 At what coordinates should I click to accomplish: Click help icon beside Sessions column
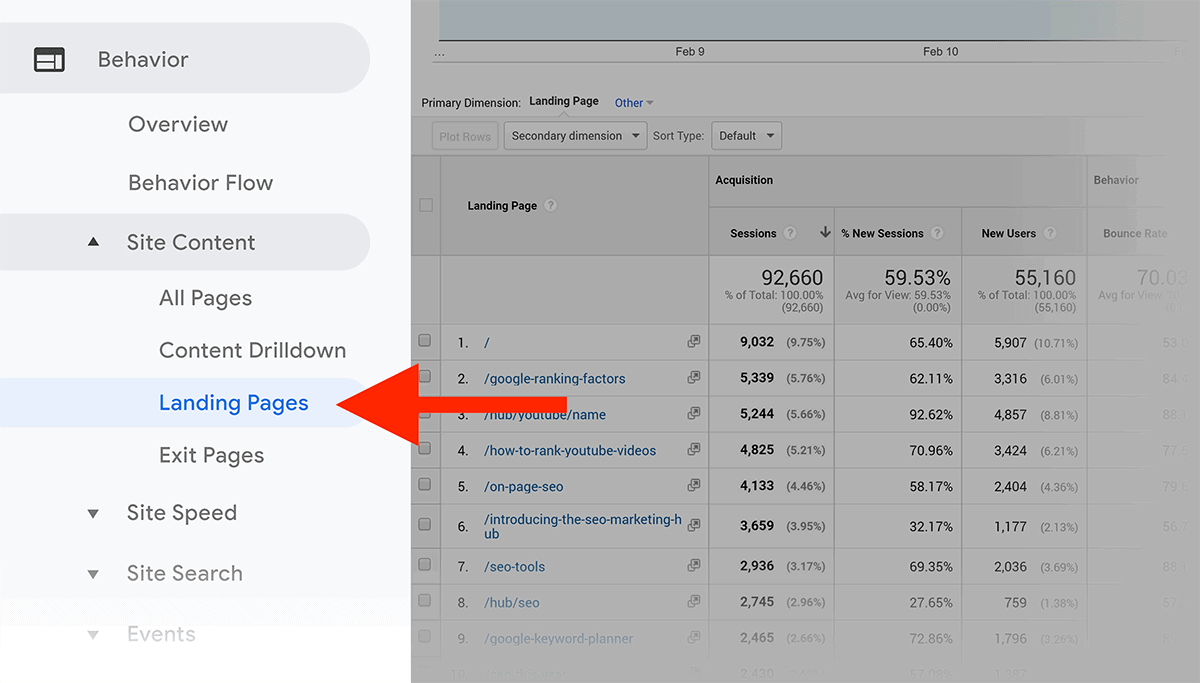(790, 234)
